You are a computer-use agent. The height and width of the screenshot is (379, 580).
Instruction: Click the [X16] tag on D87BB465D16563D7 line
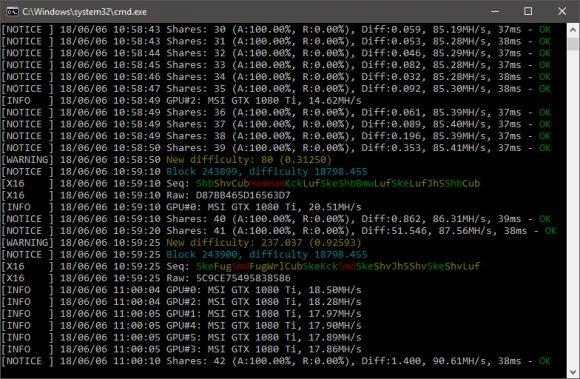27,195
